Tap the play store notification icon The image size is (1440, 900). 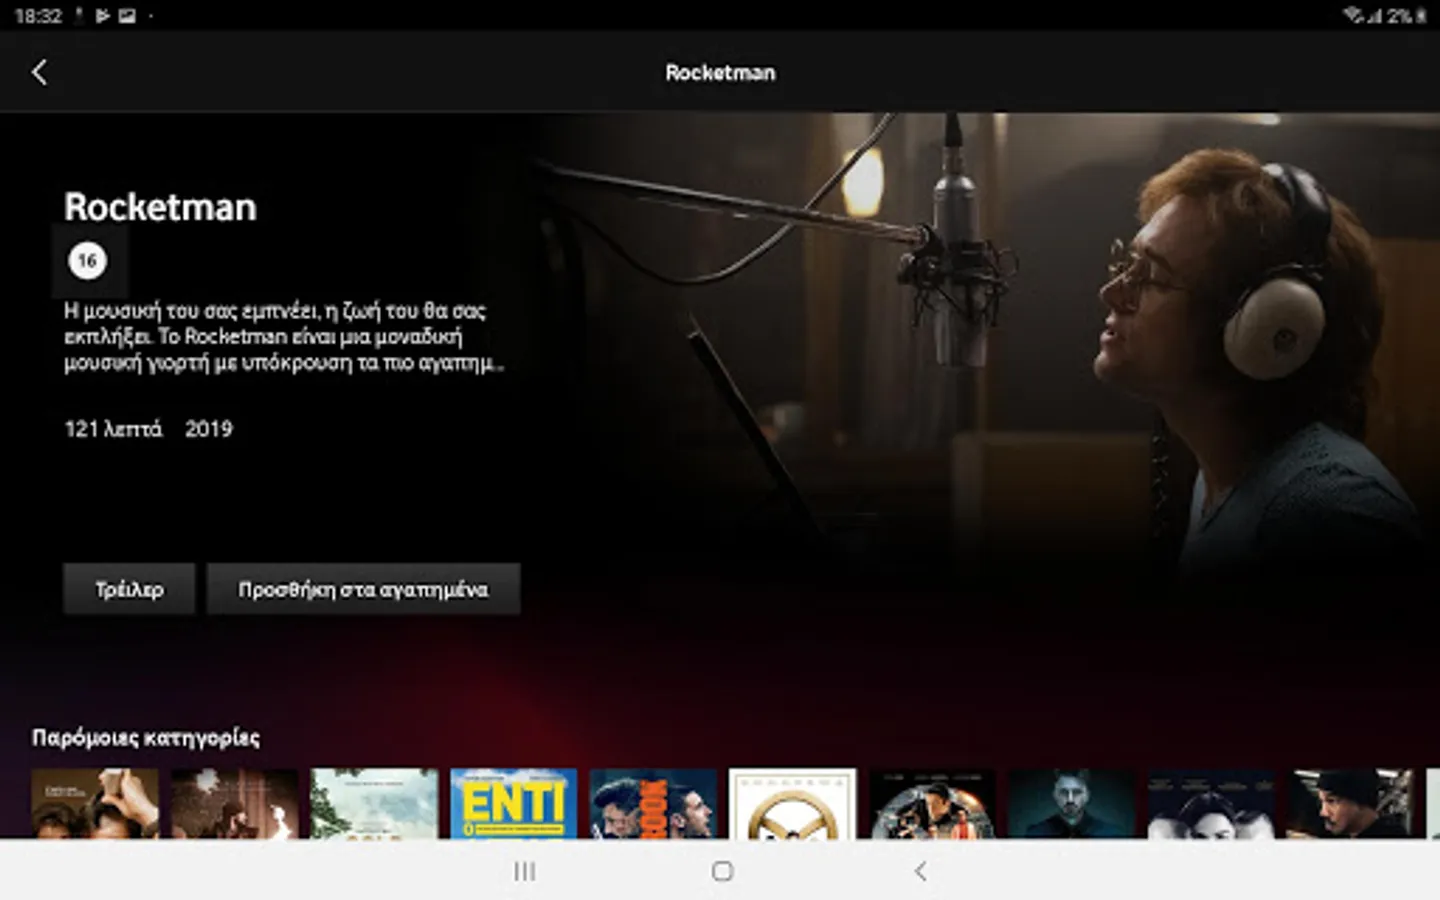(103, 16)
